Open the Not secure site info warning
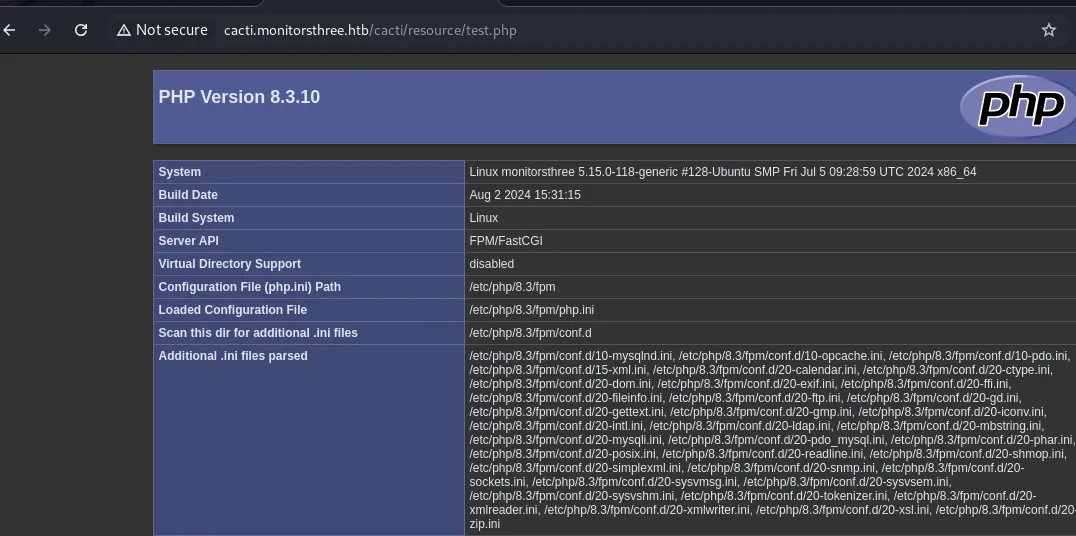1076x536 pixels. [162, 30]
